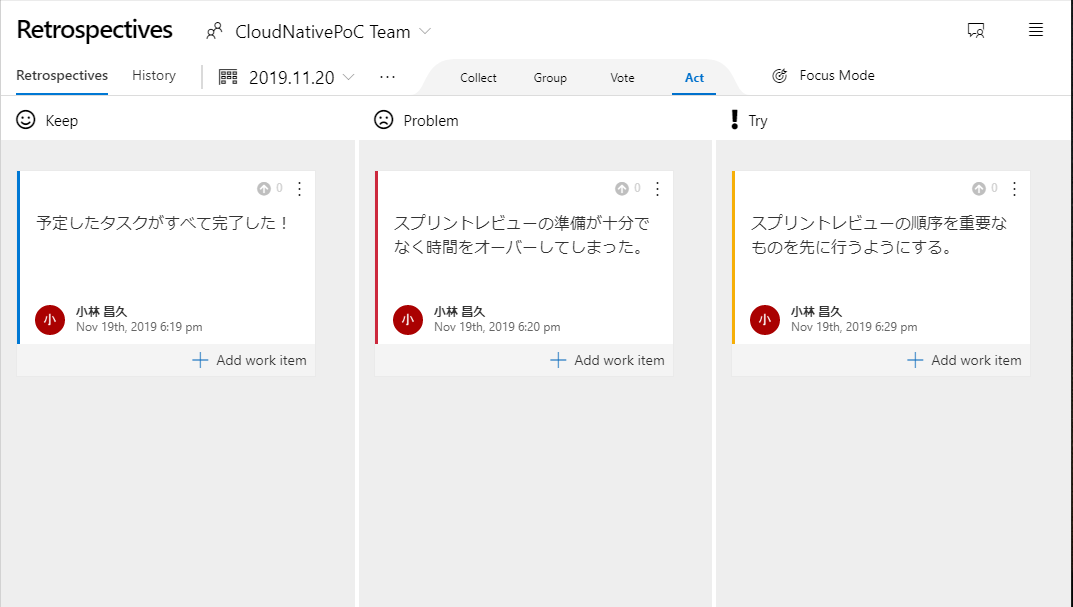
Task: Open the feedback speech-bubble icon top right
Action: (975, 30)
